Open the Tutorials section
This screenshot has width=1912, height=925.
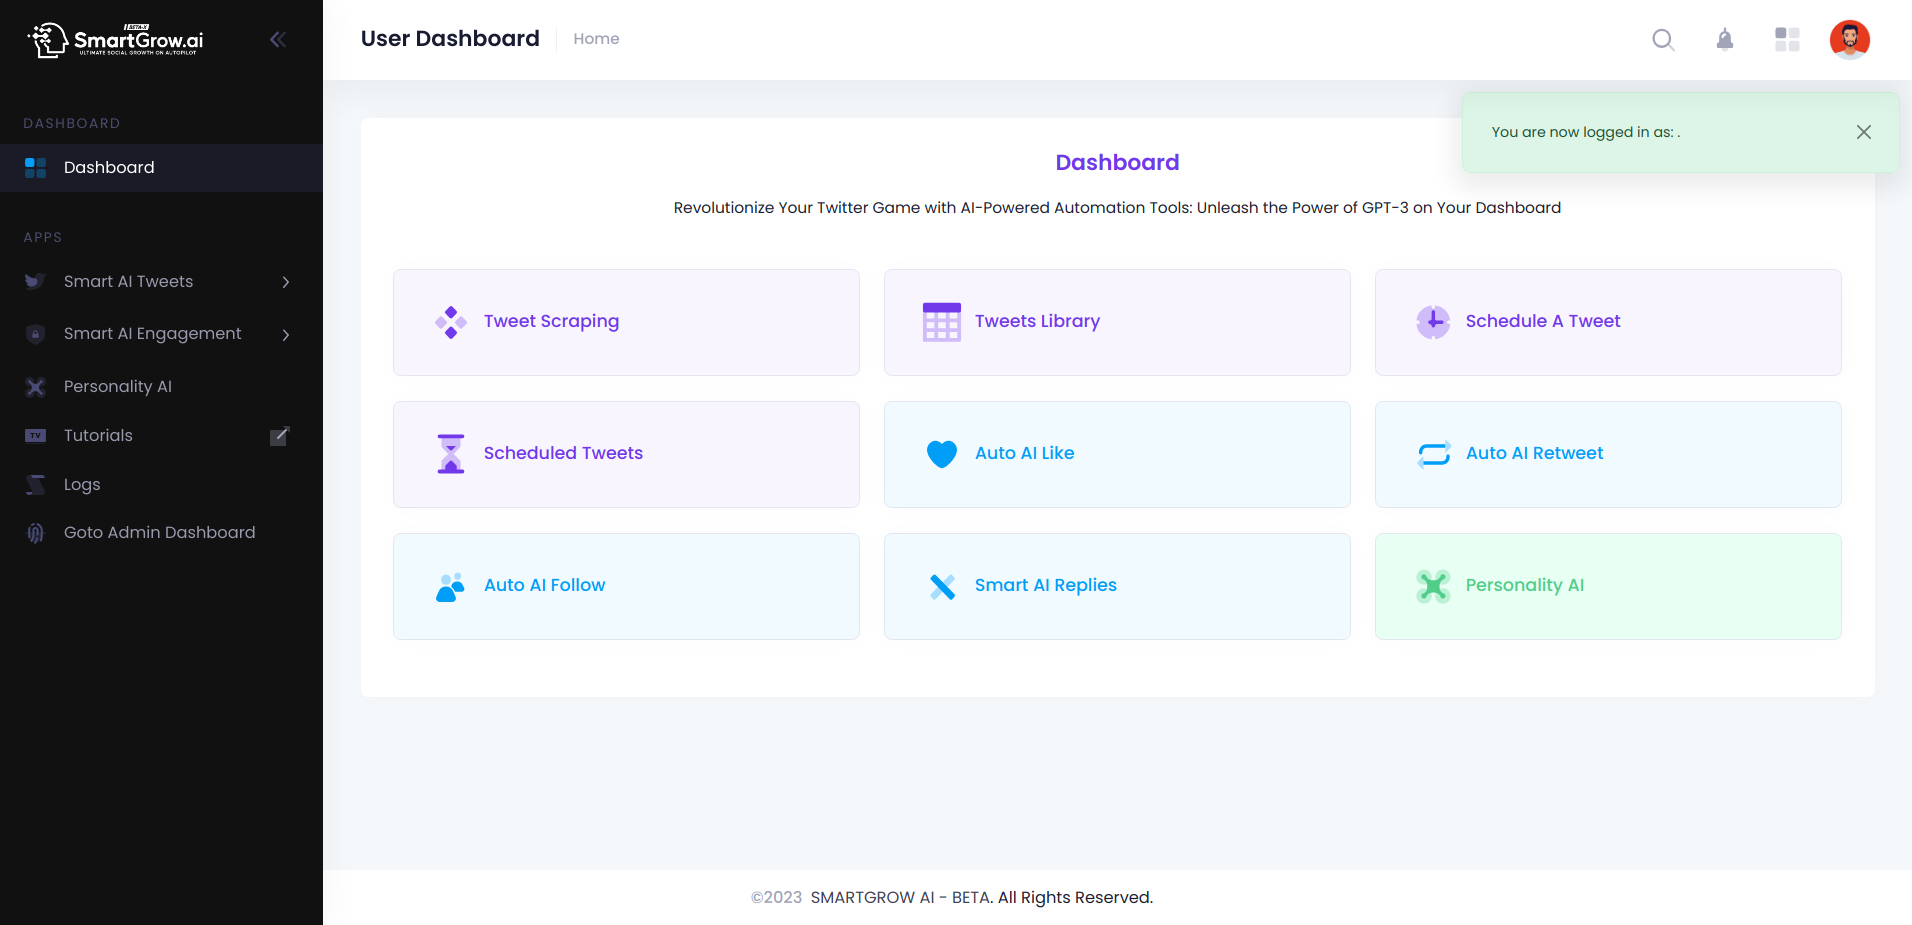[97, 435]
